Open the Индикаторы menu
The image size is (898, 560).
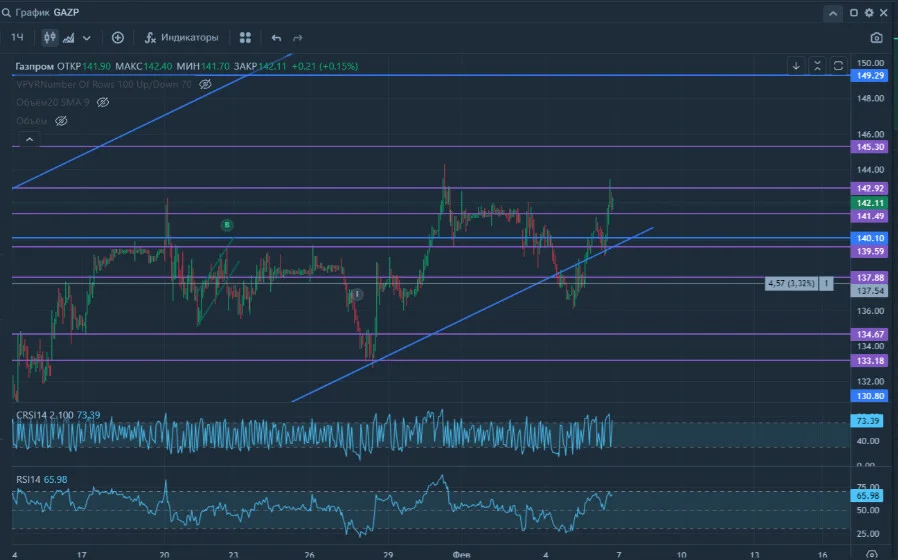[182, 38]
